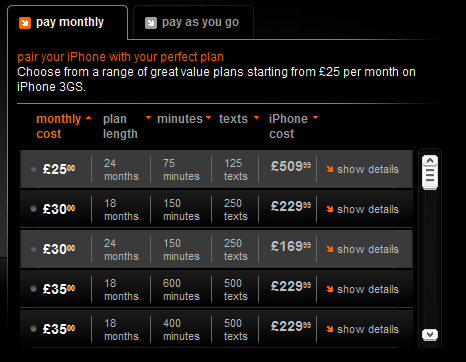Choose the £35 600 minutes plan radio button
Screen dimensions: 466x362
[x=33, y=288]
